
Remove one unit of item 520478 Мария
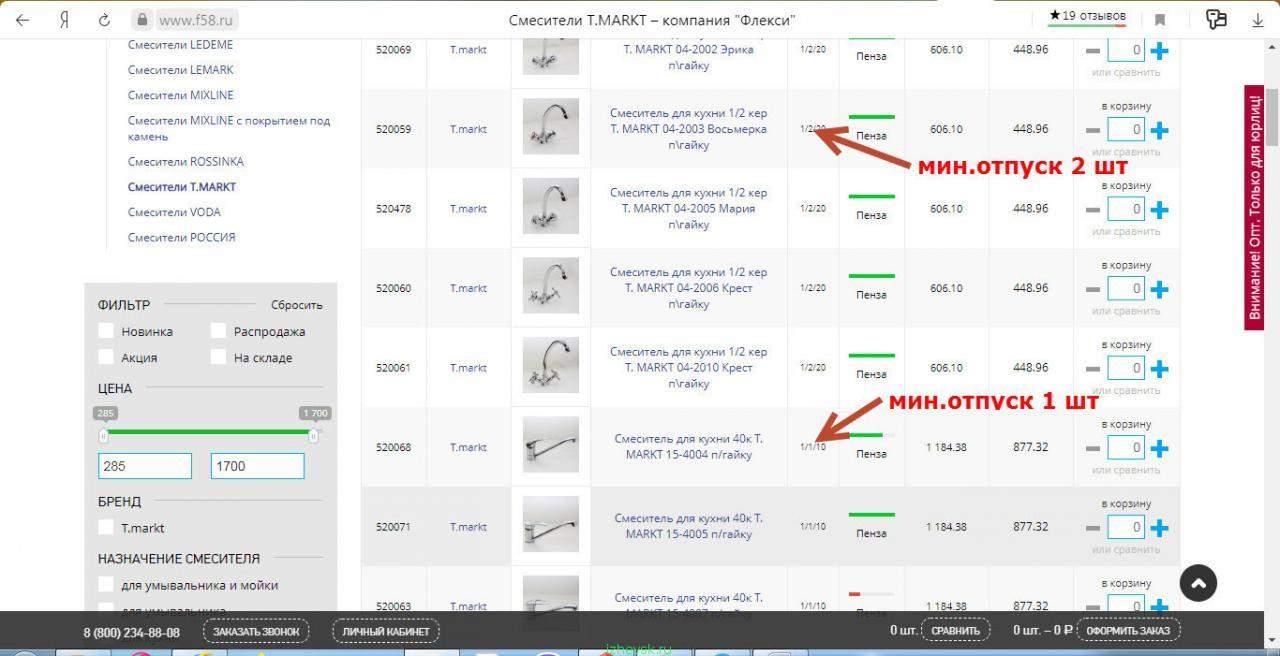[x=1093, y=210]
